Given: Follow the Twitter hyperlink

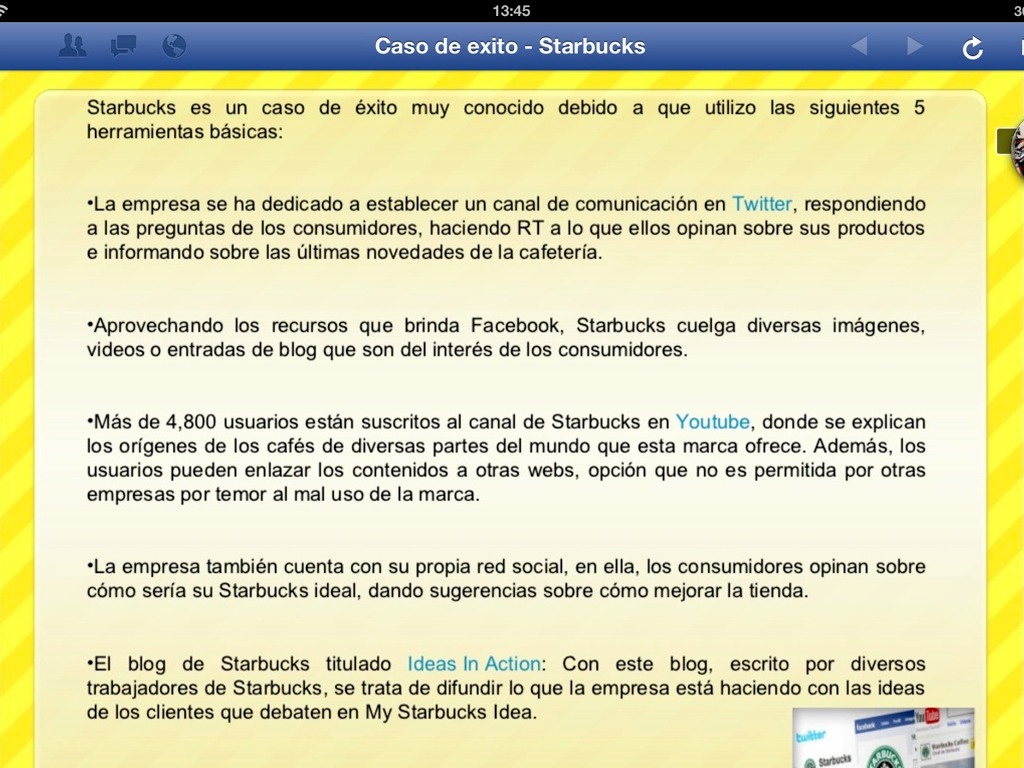Looking at the screenshot, I should (x=762, y=204).
